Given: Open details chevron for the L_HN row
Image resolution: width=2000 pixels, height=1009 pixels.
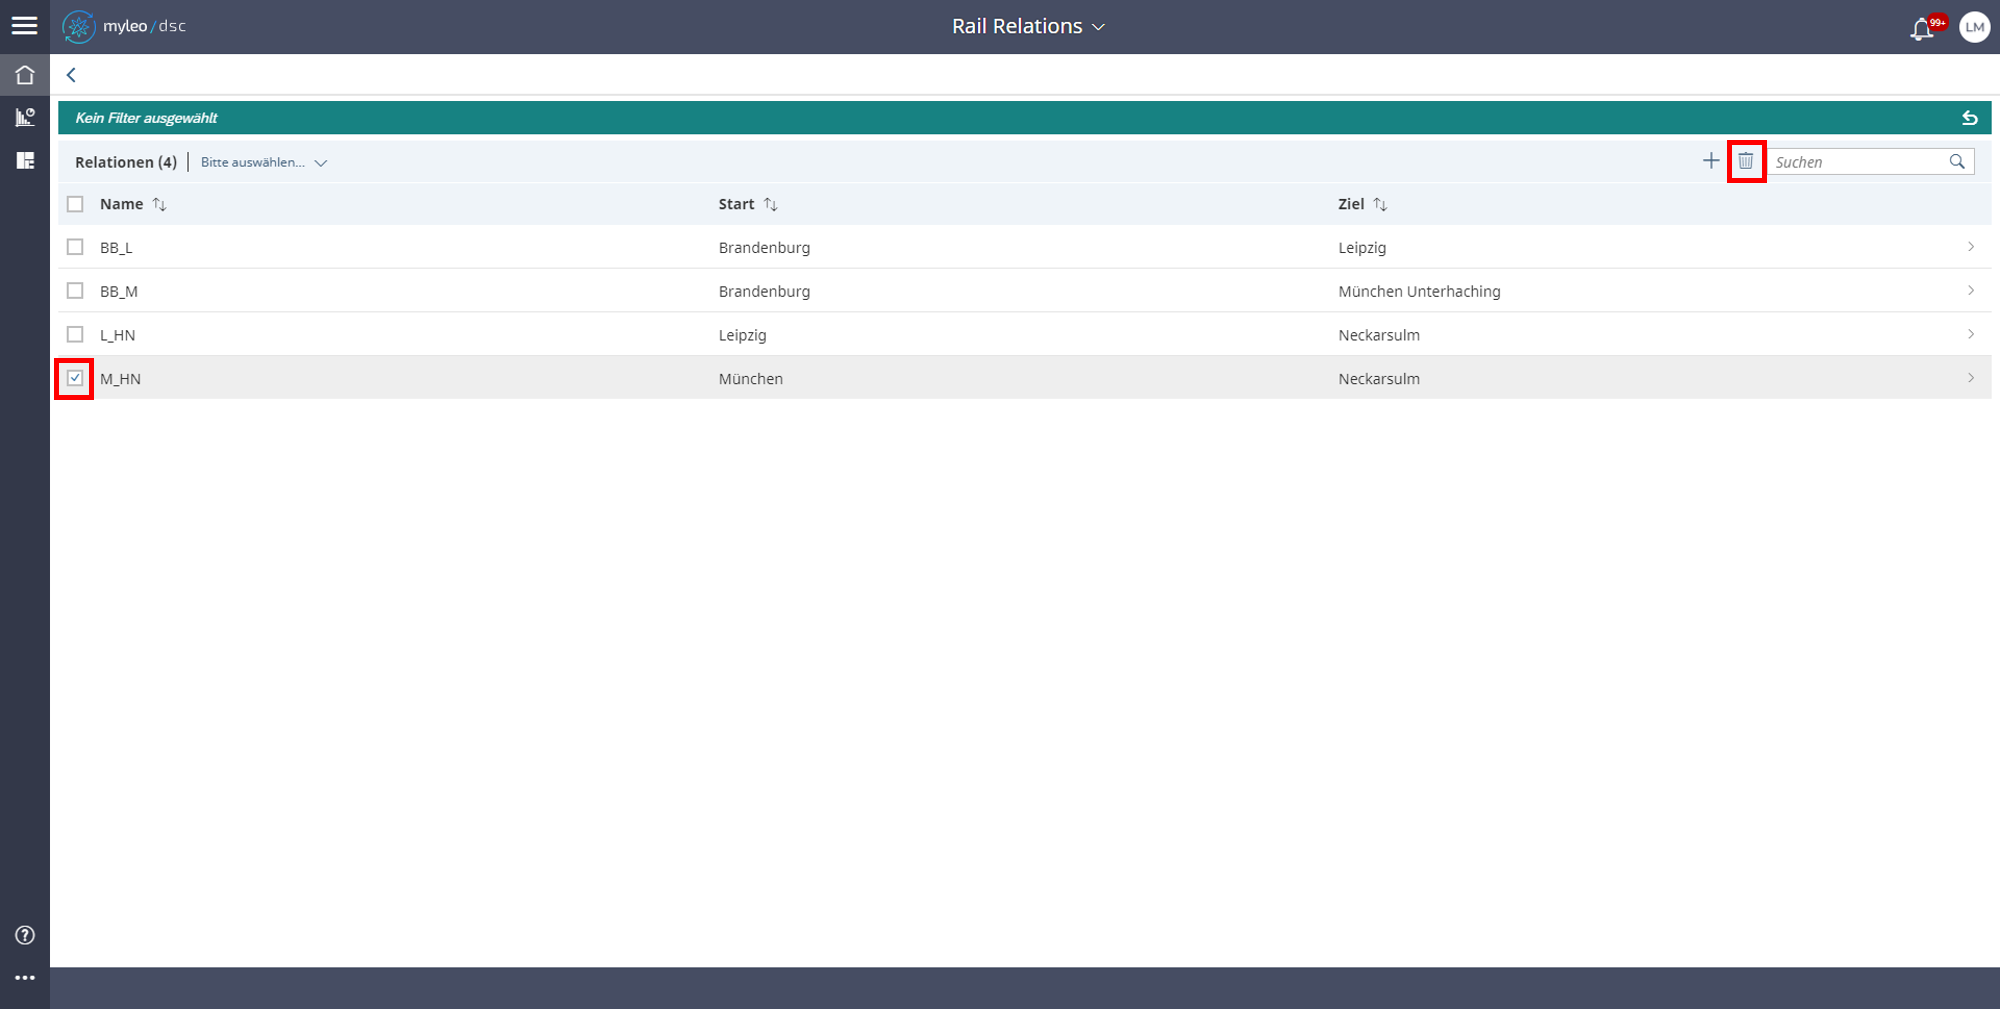Looking at the screenshot, I should pyautogui.click(x=1971, y=334).
